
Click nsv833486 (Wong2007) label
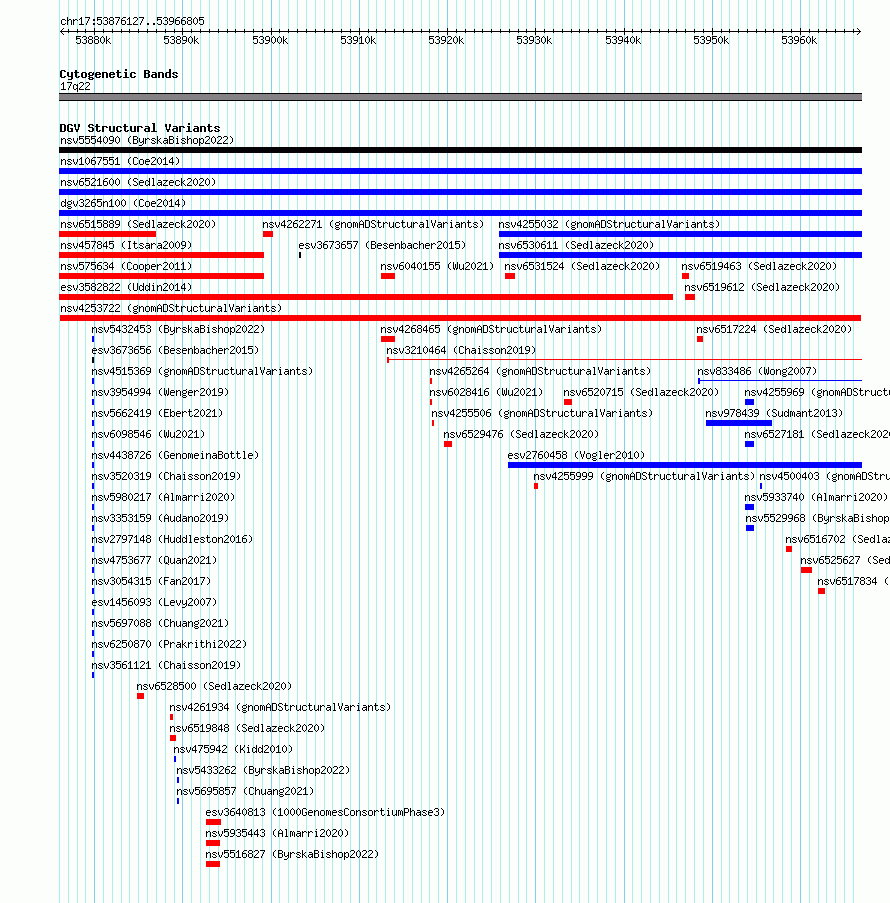[757, 371]
